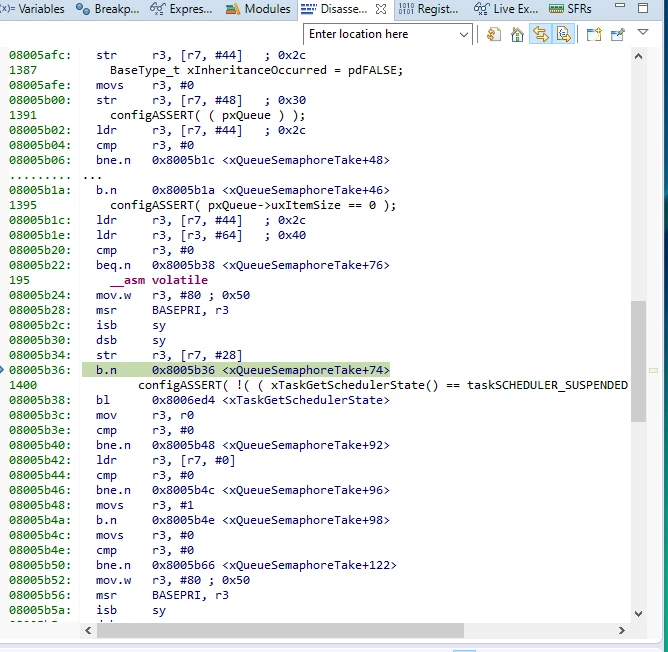Click address 08005b36 in the gutter
The width and height of the screenshot is (668, 652).
click(x=40, y=370)
